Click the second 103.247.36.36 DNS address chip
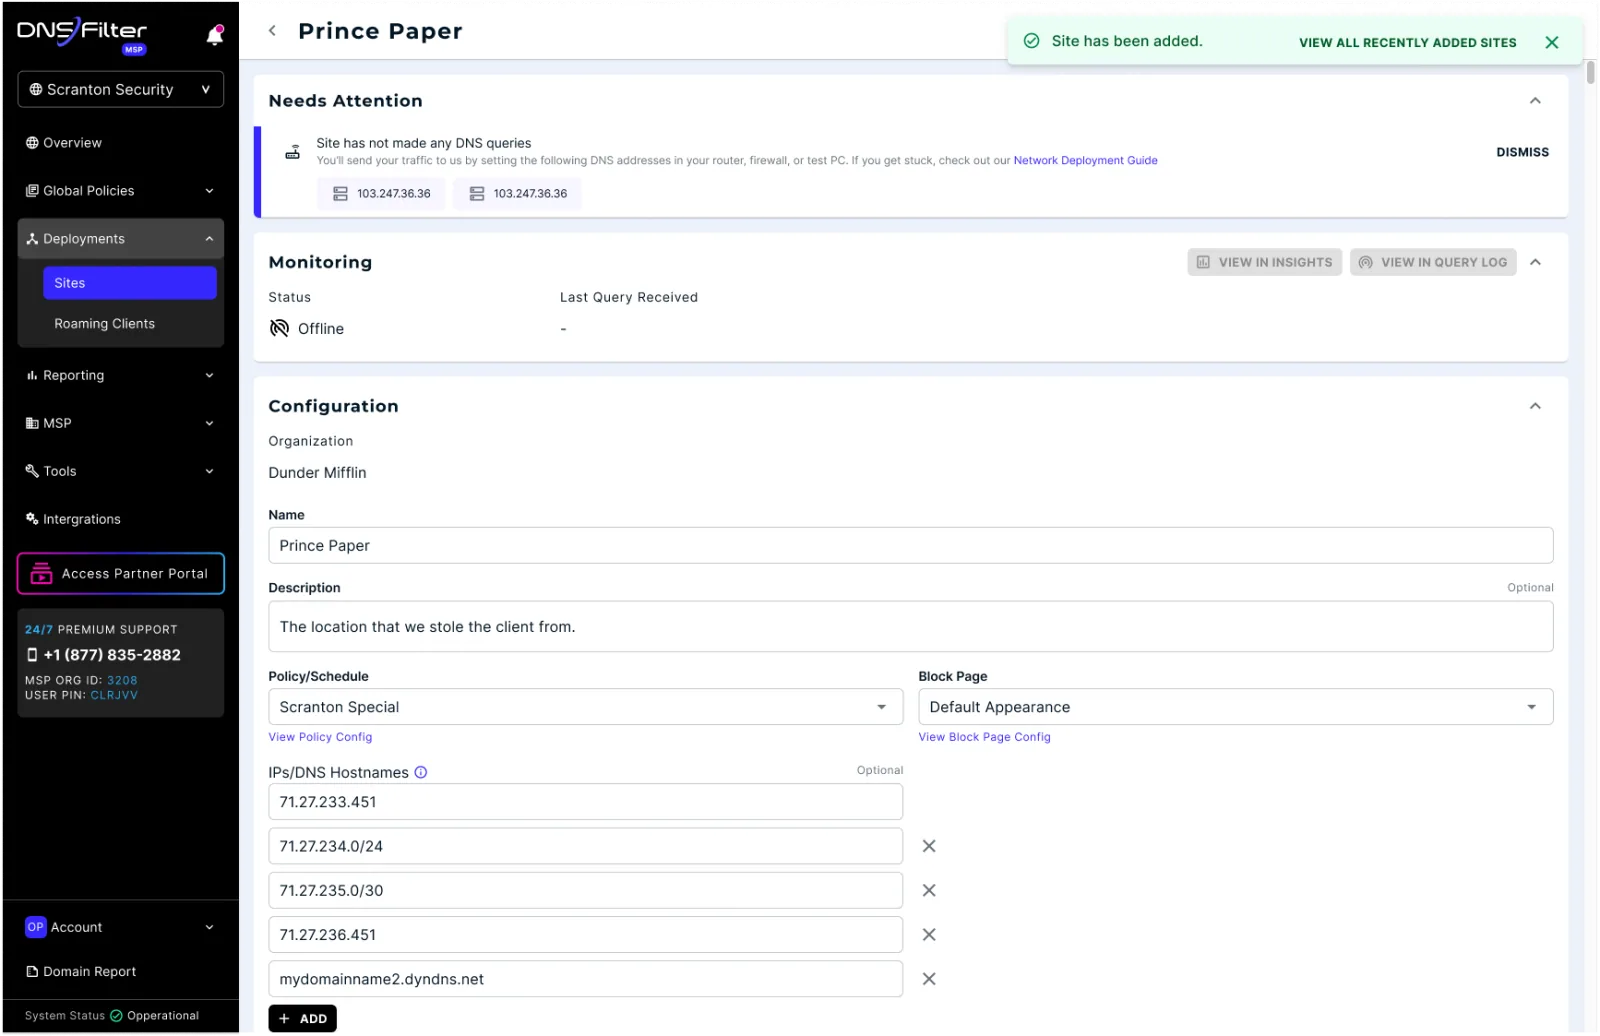 click(518, 194)
